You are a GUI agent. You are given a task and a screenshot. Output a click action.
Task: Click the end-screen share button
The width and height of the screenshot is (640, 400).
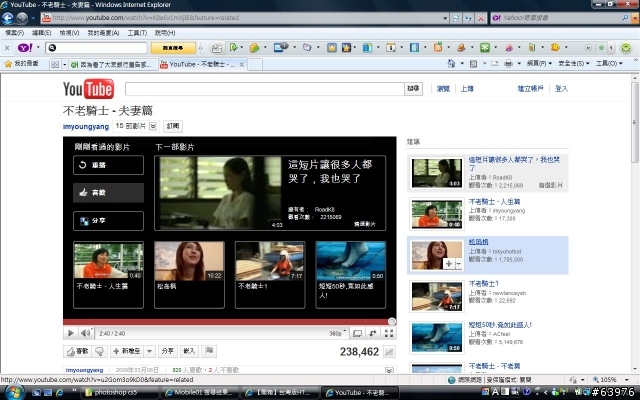108,220
